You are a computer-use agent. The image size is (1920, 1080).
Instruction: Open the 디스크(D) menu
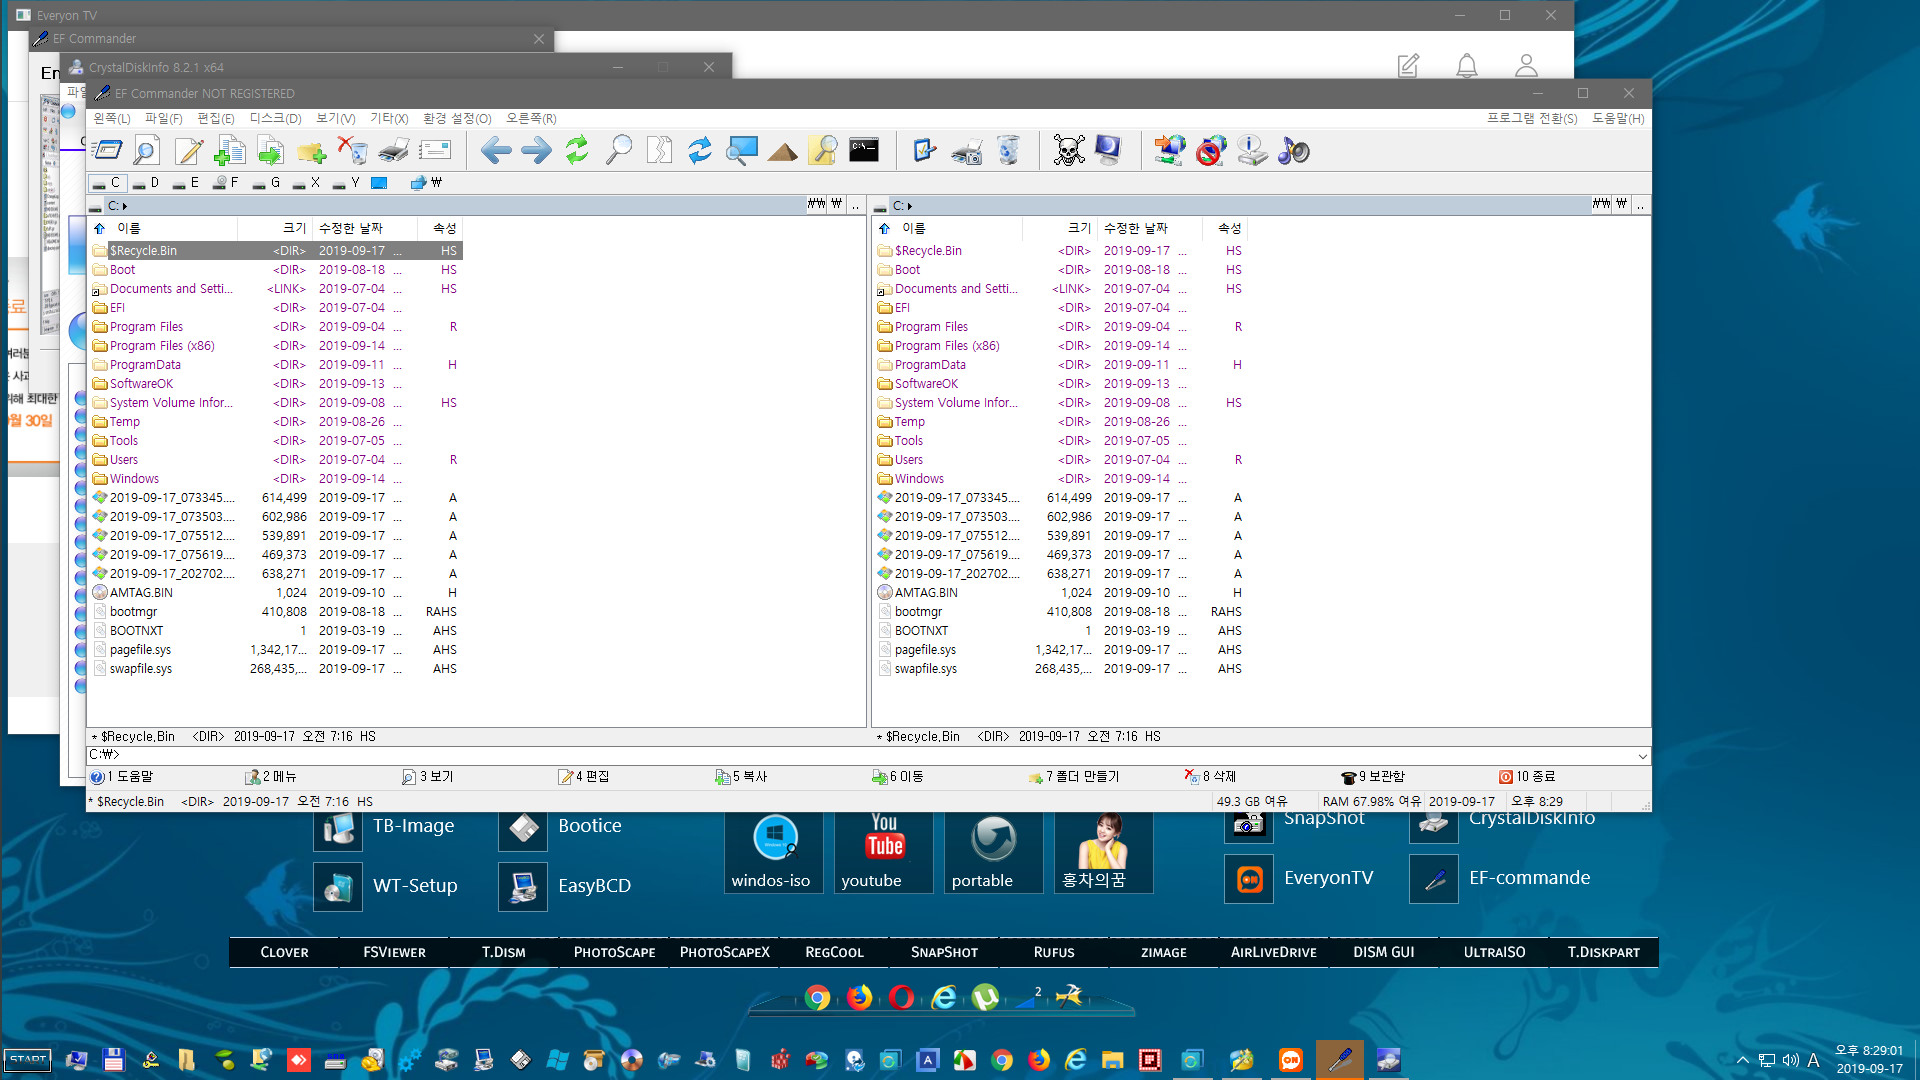275,118
